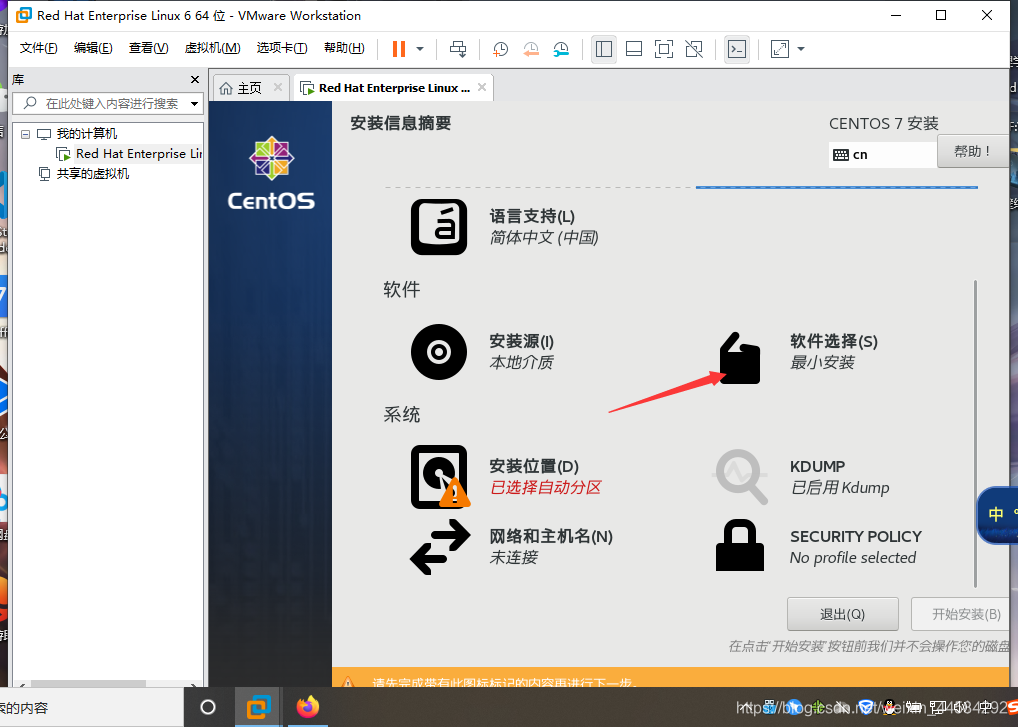The image size is (1018, 727).
Task: Enter full screen mode icon
Action: (664, 49)
